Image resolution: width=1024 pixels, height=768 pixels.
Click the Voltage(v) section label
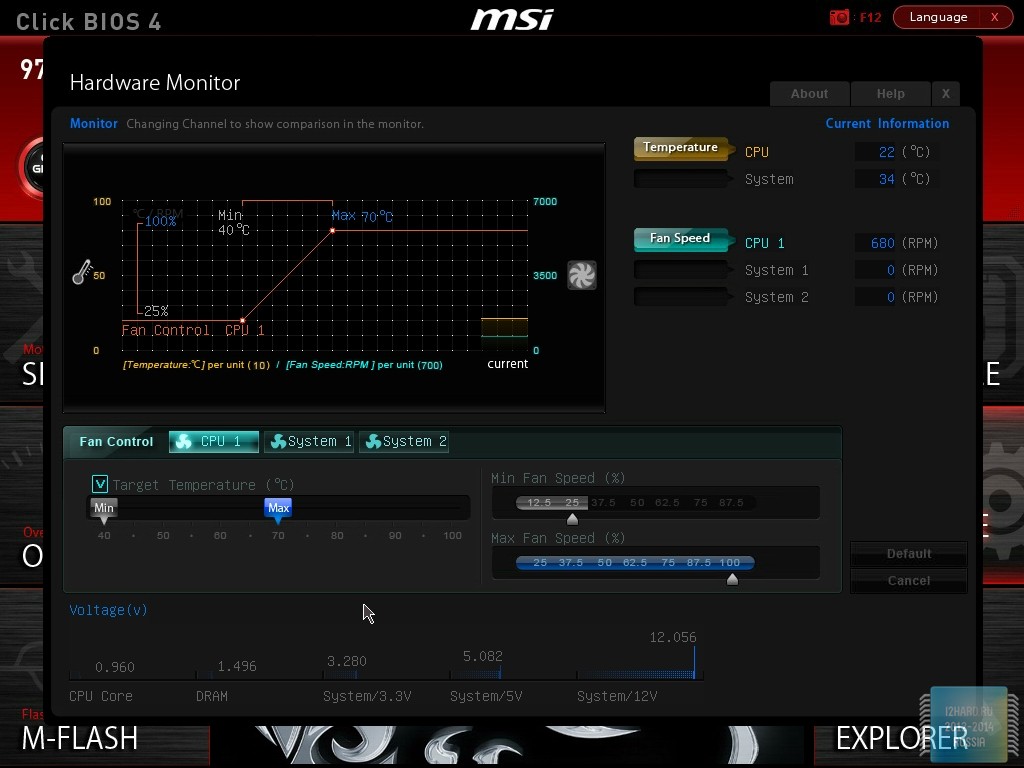[x=108, y=610]
